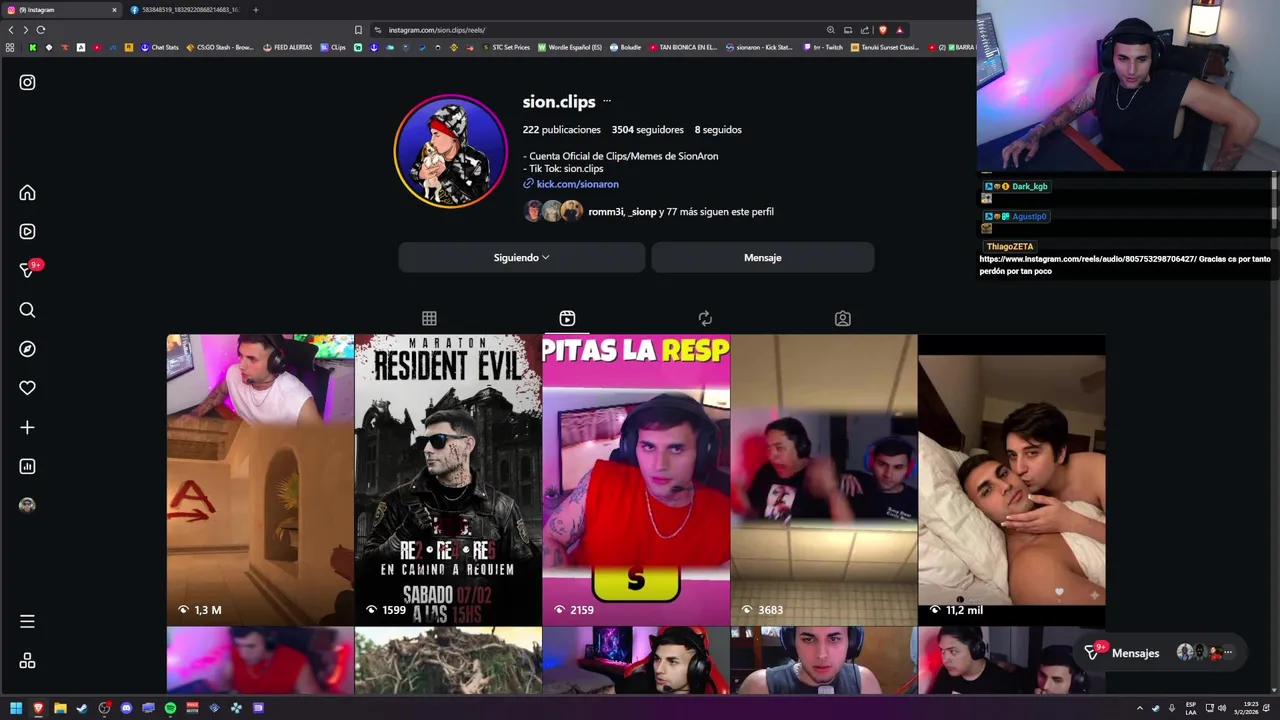Viewport: 1280px width, 720px height.
Task: Select the Reels tab on profile
Action: [567, 318]
